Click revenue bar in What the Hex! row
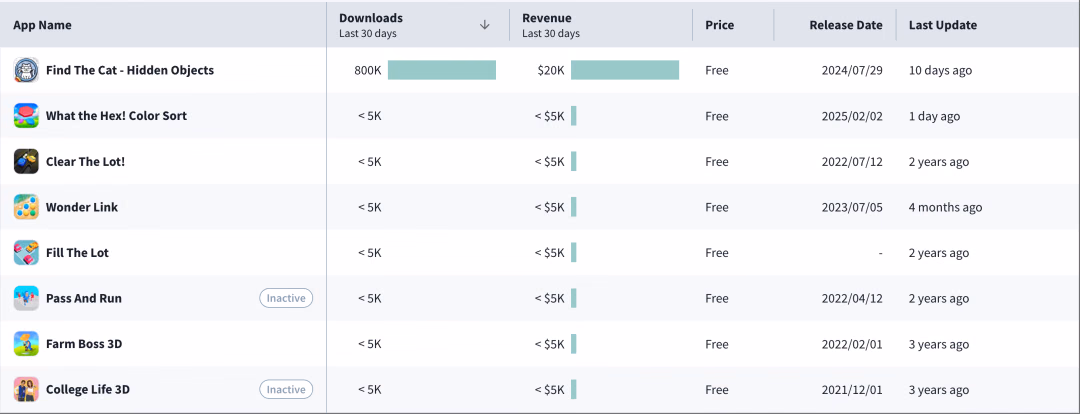1080x414 pixels. point(574,116)
